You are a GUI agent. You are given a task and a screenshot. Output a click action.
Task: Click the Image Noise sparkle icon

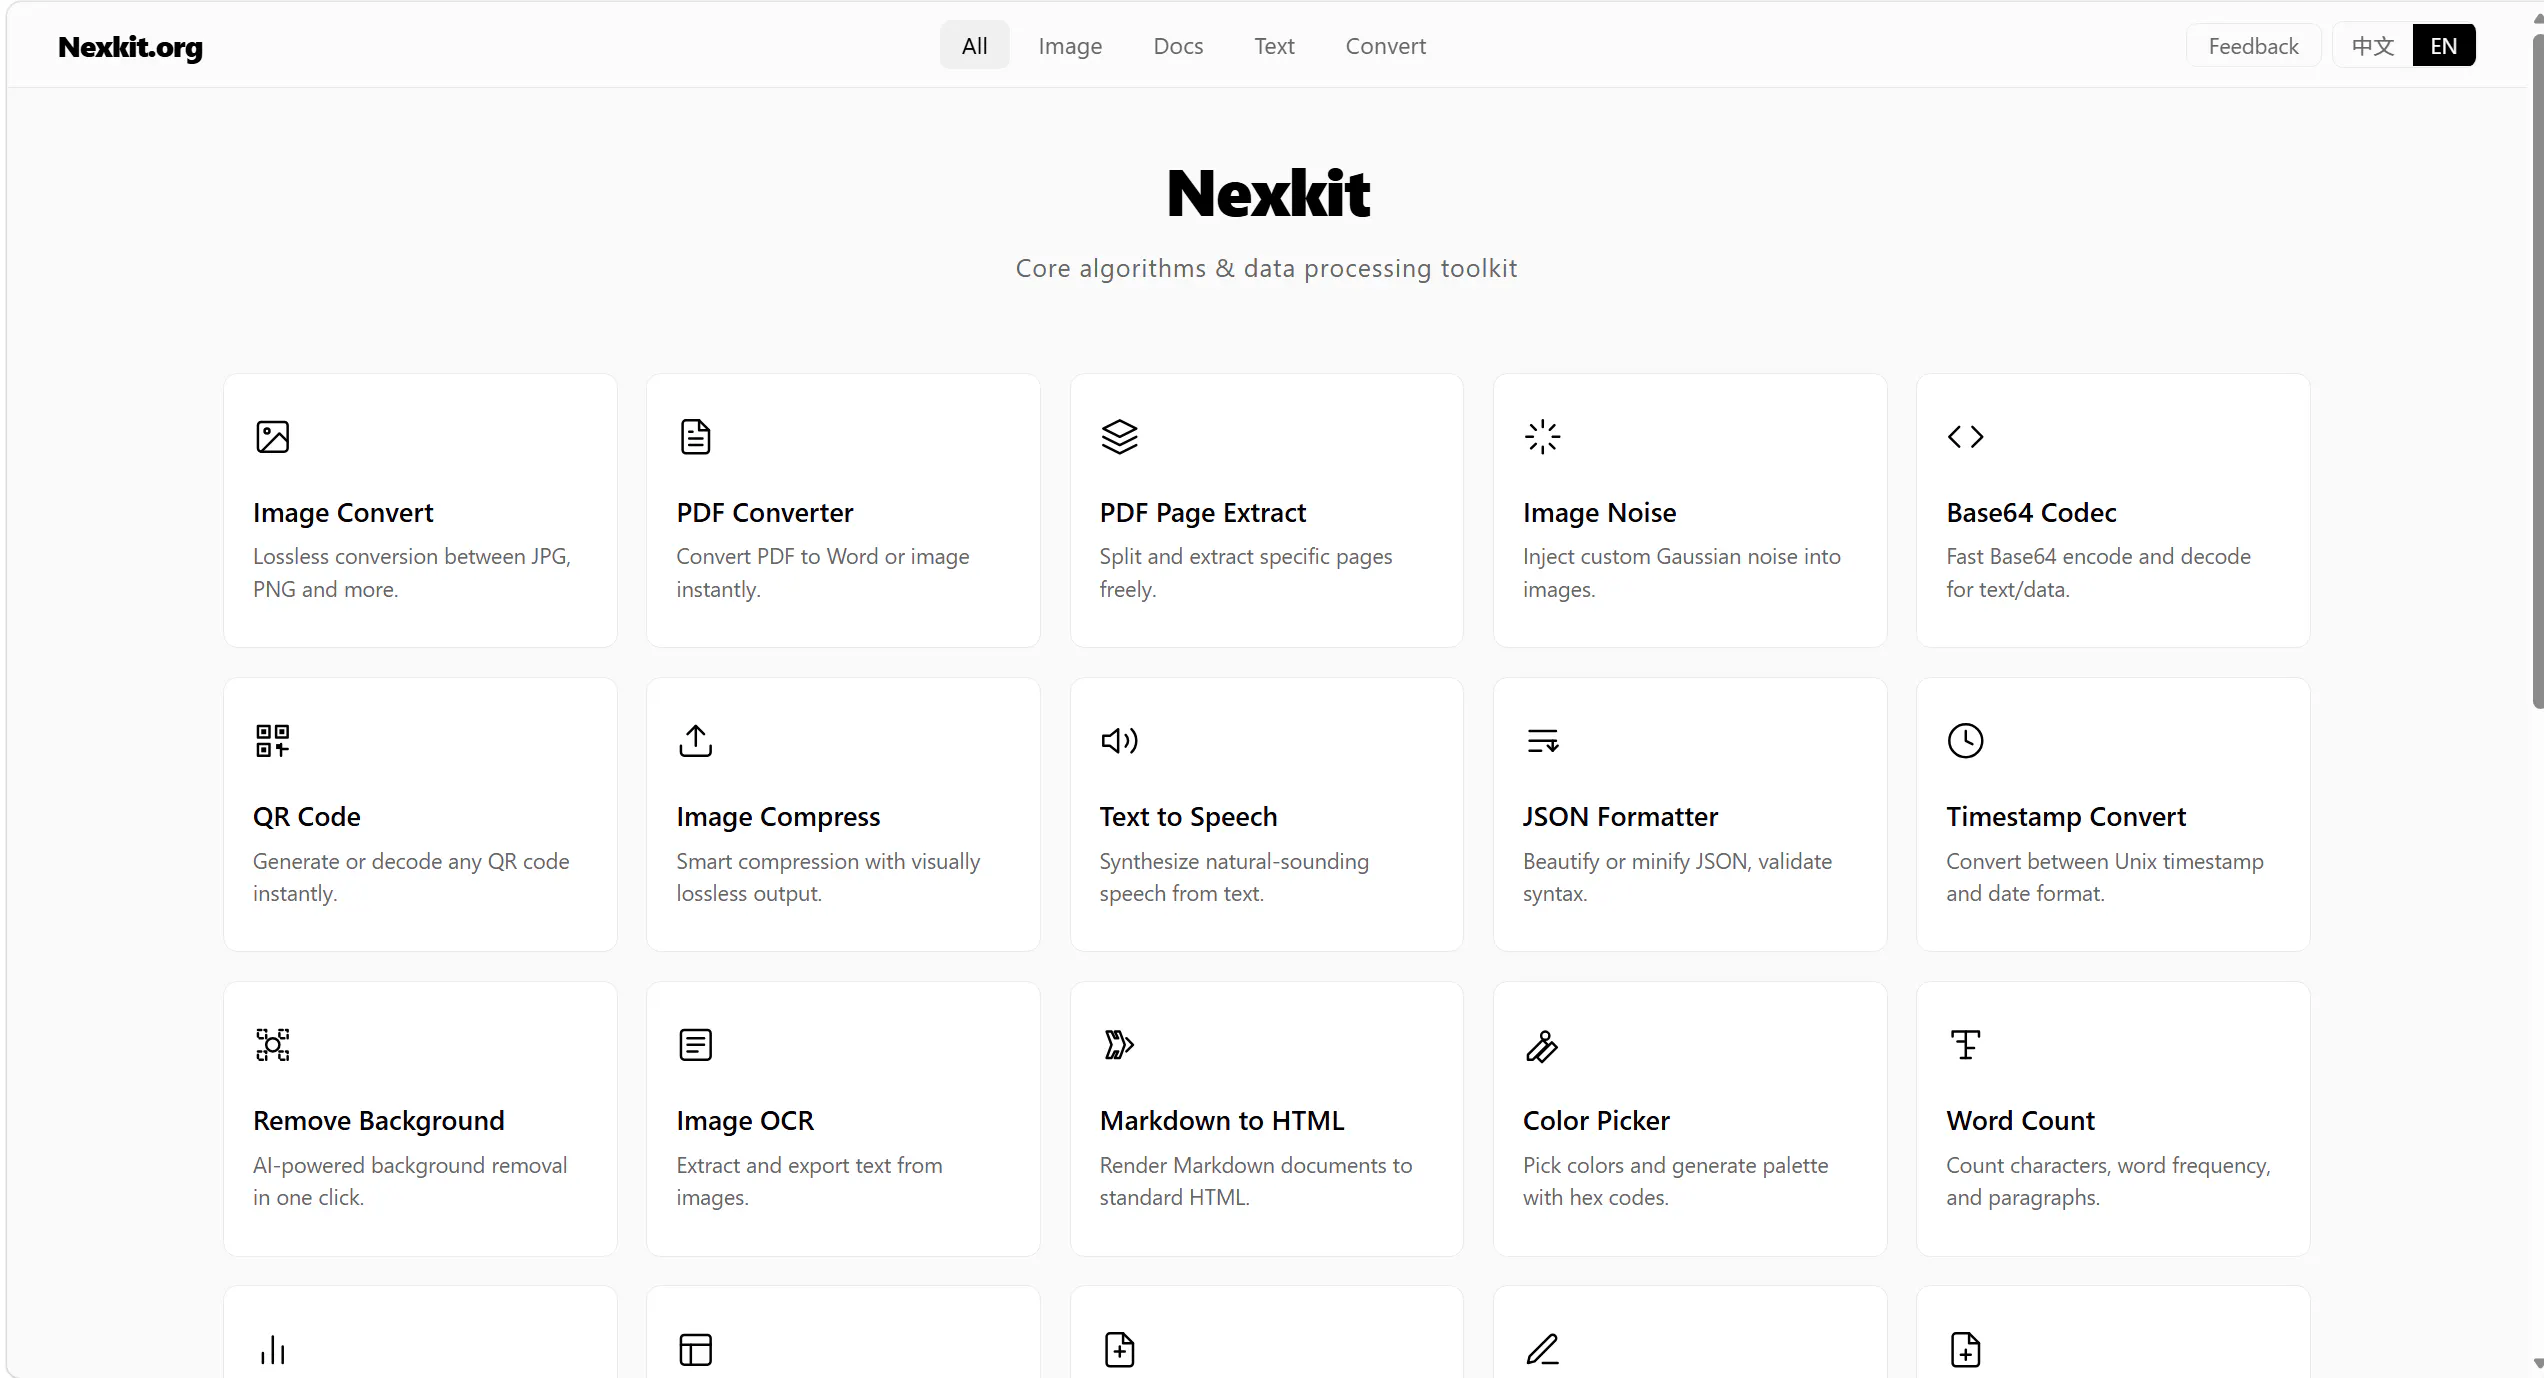1542,437
